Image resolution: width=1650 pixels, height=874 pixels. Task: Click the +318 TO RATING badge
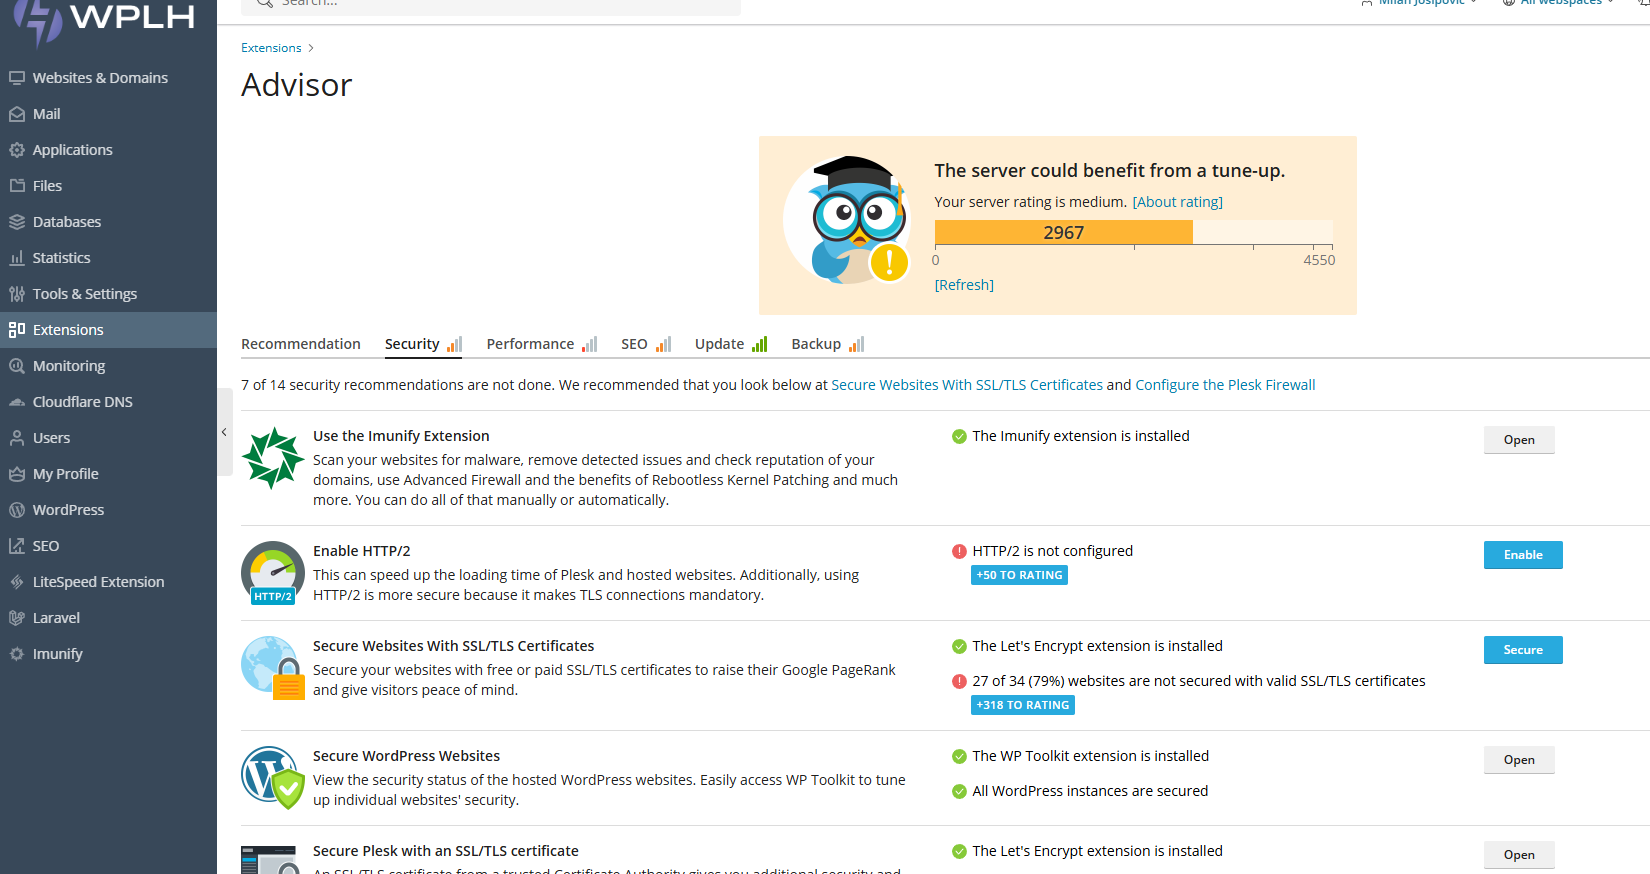click(x=1023, y=705)
